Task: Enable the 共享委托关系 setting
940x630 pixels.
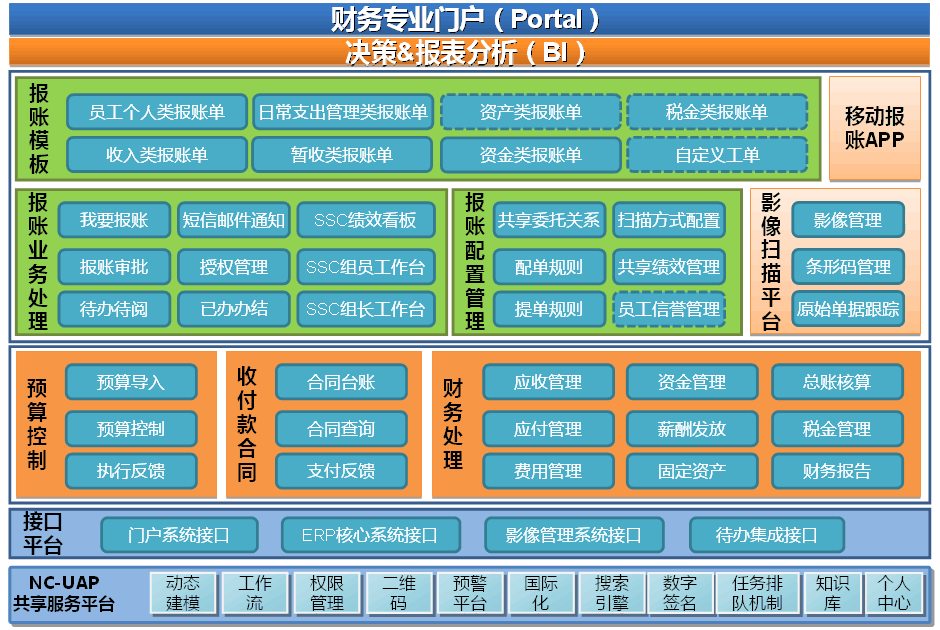Action: coord(550,219)
